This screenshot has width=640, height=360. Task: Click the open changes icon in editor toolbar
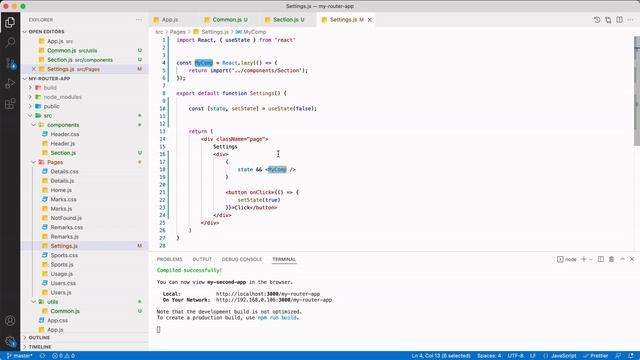pyautogui.click(x=608, y=20)
